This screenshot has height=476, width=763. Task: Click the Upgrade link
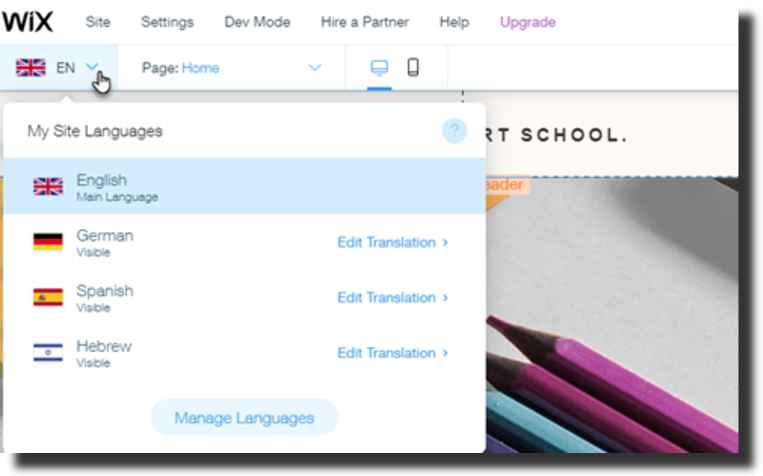(x=527, y=22)
